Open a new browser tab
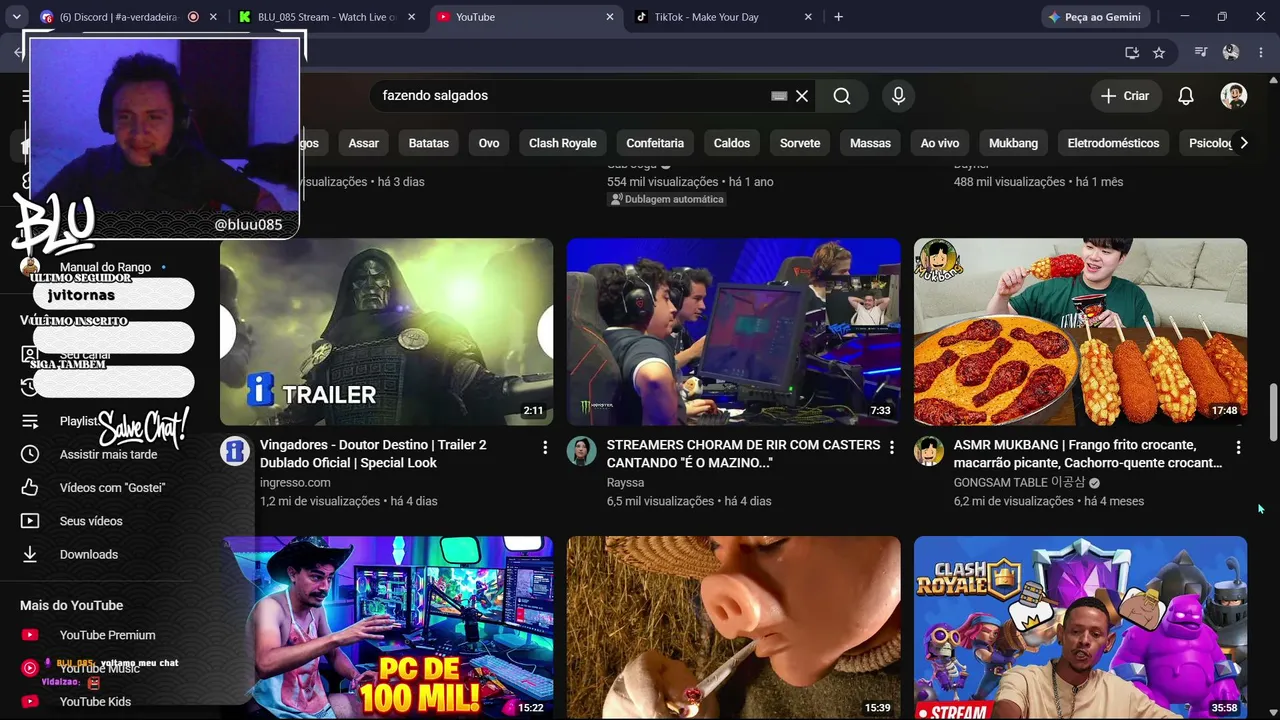This screenshot has height=720, width=1280. point(838,17)
